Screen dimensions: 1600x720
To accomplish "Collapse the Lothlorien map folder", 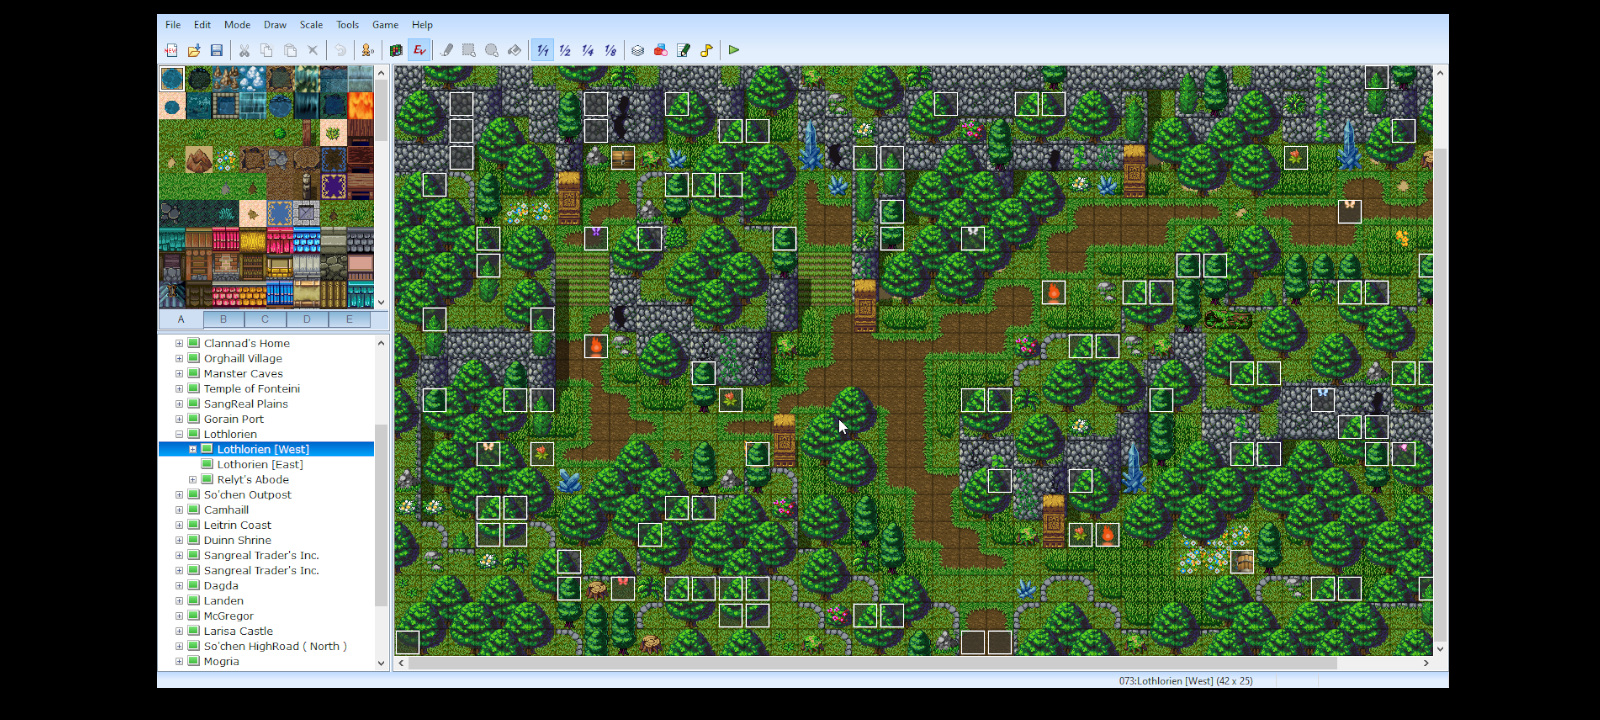I will (x=180, y=435).
